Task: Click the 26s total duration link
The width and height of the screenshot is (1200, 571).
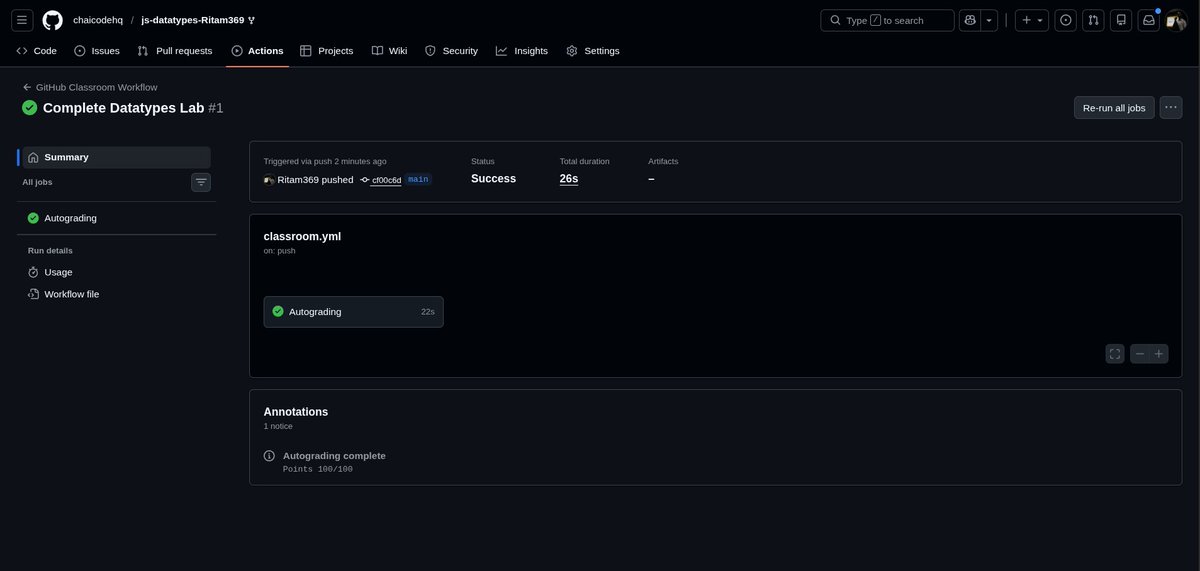Action: (569, 179)
